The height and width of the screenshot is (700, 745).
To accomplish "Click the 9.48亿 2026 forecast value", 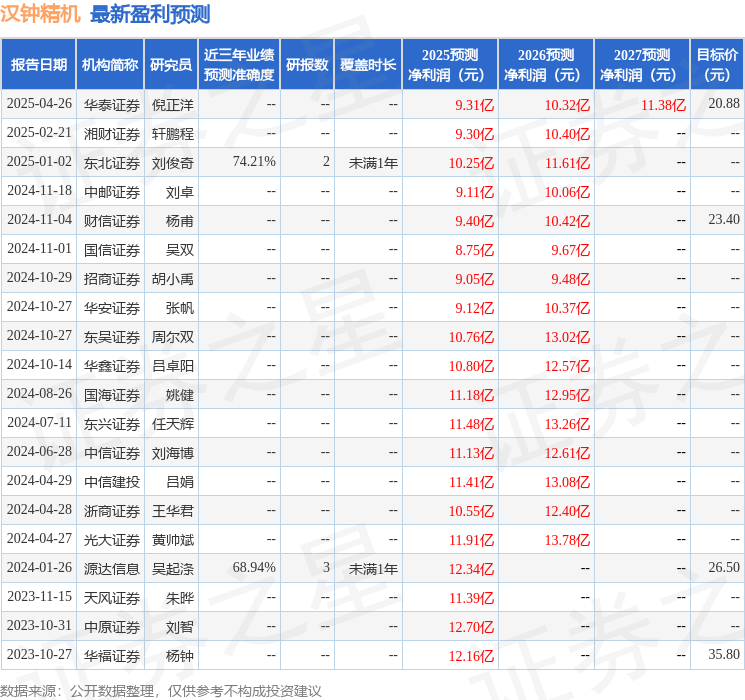I will (570, 279).
